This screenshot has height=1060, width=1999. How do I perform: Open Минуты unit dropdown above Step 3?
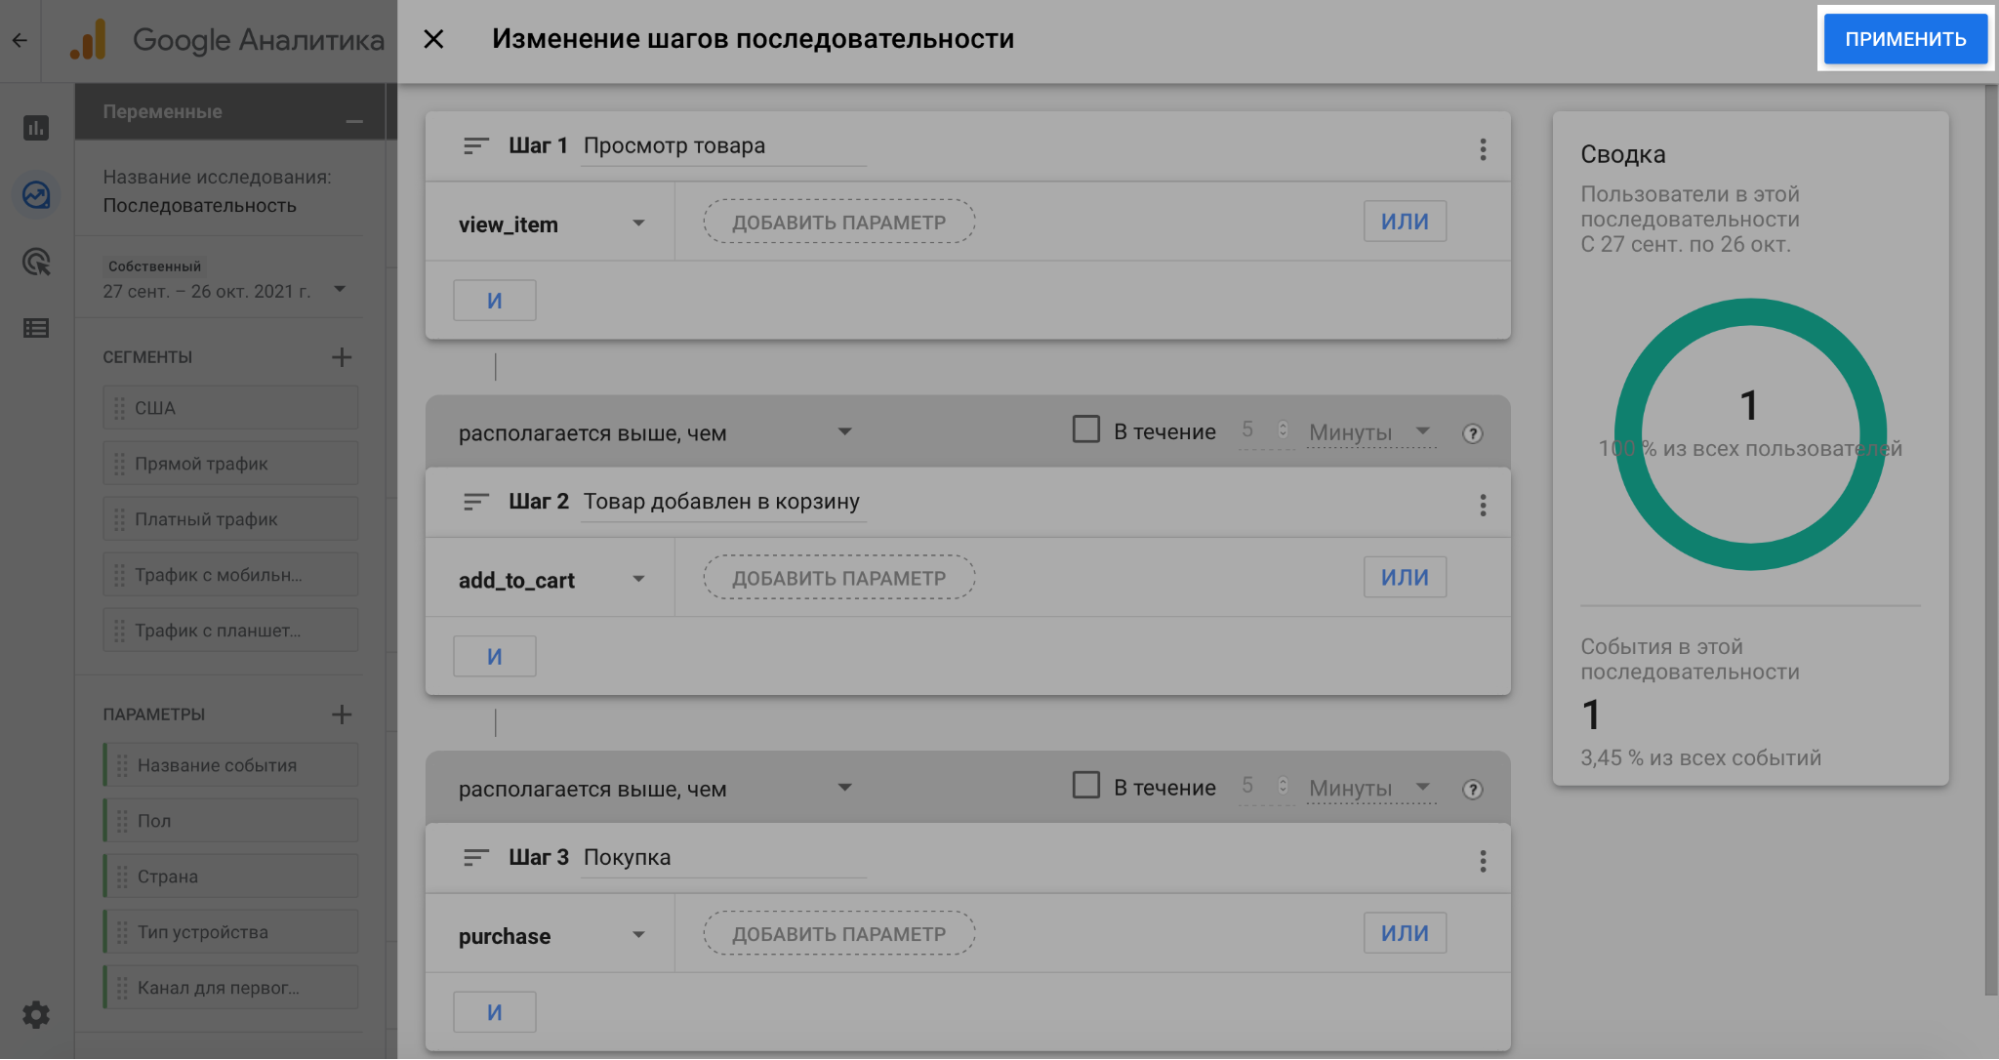[x=1370, y=788]
